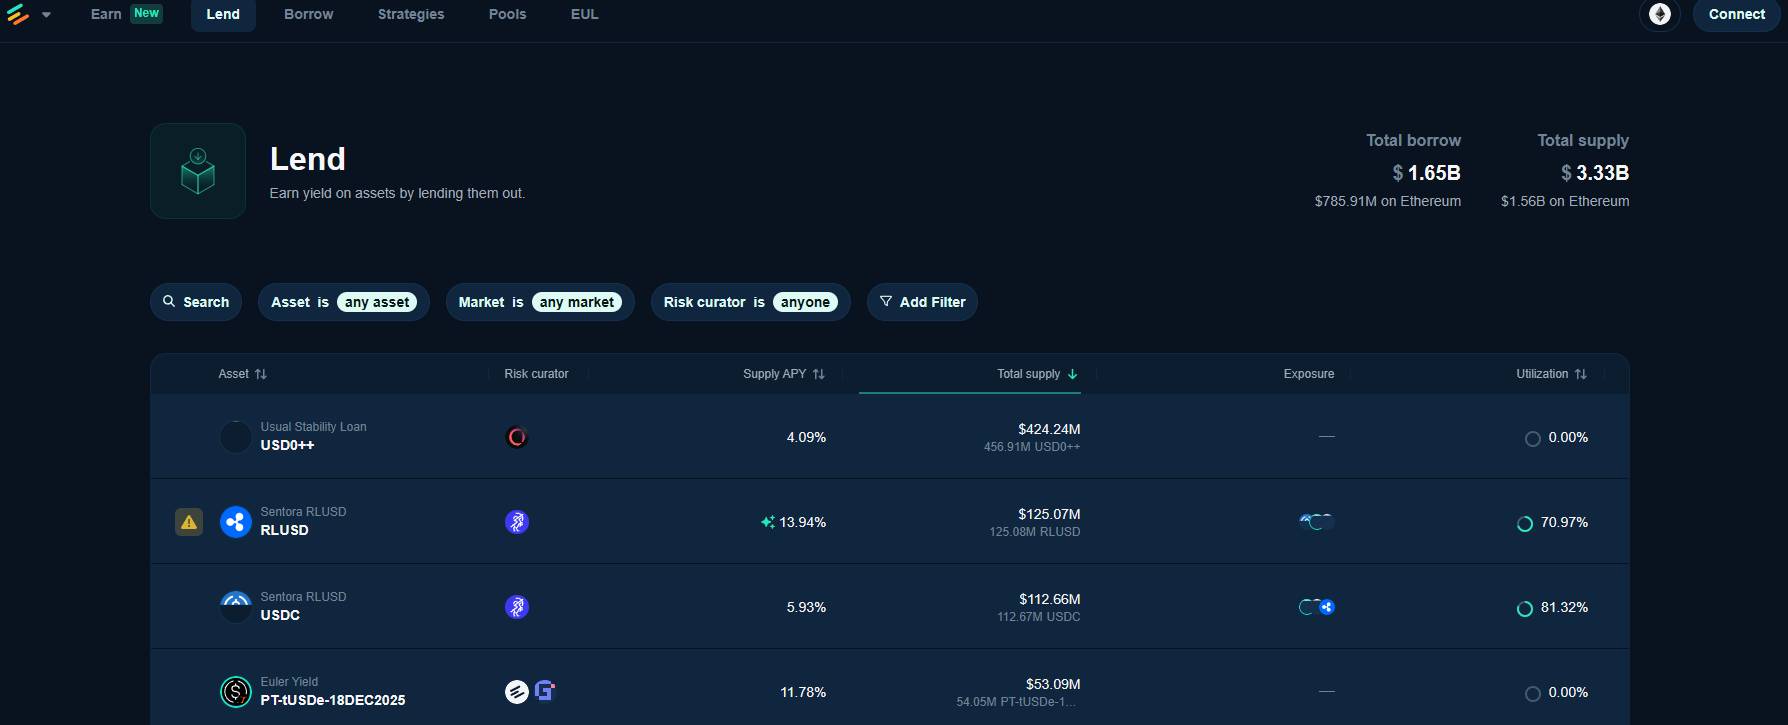1788x725 pixels.
Task: Go to the Strategies tab
Action: coord(411,14)
